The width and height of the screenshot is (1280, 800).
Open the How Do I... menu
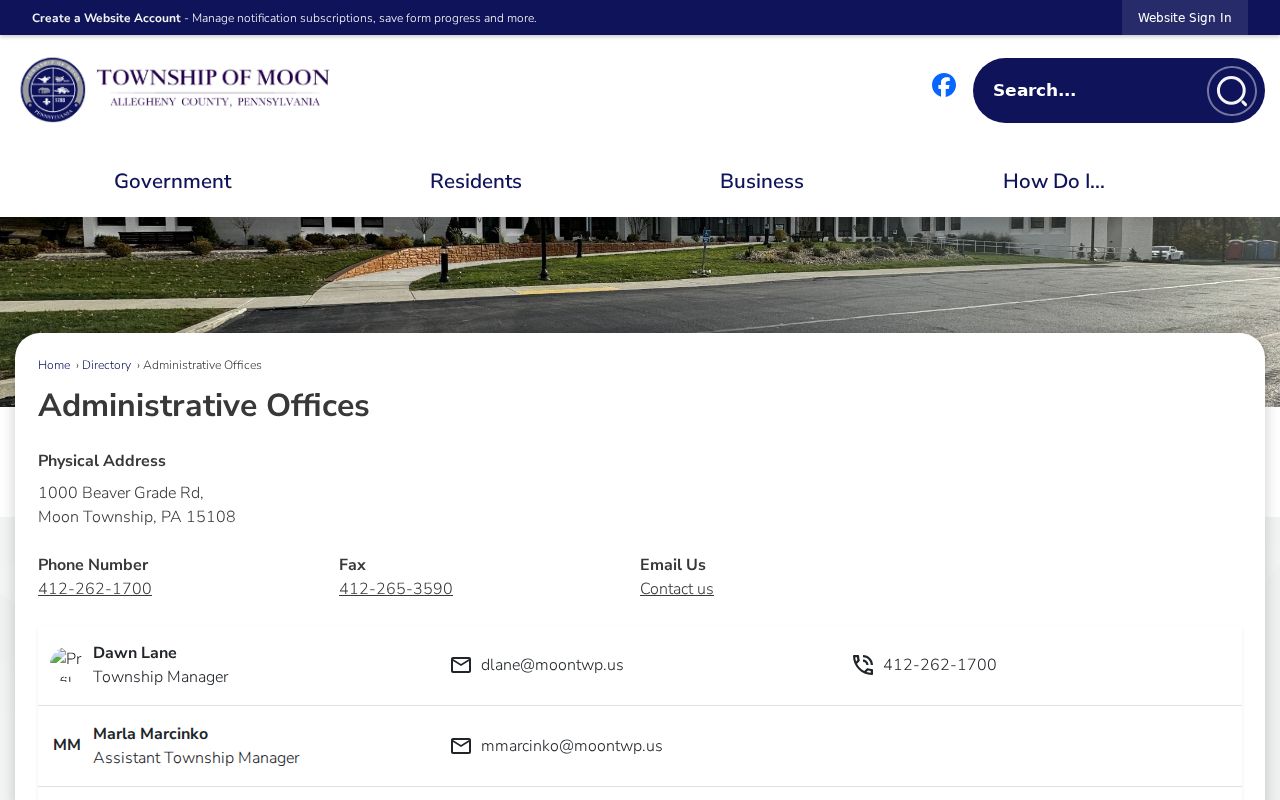pyautogui.click(x=1054, y=181)
